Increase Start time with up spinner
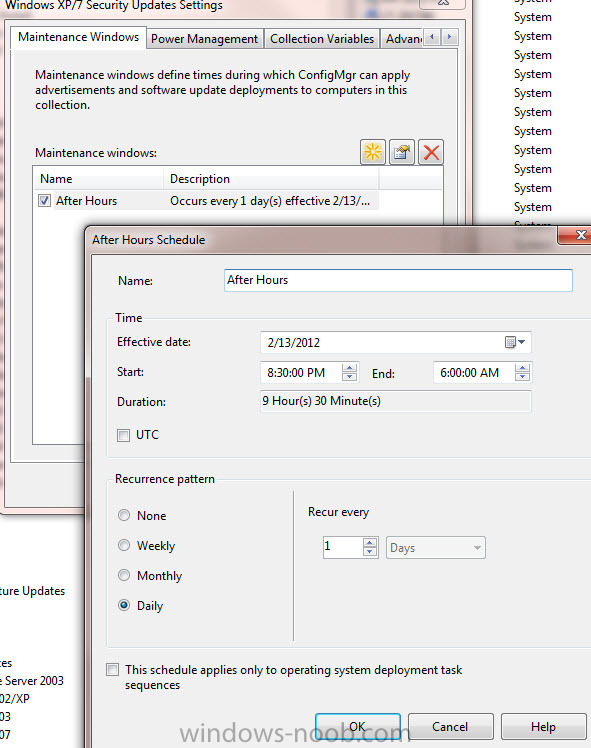The width and height of the screenshot is (591, 748). click(349, 368)
